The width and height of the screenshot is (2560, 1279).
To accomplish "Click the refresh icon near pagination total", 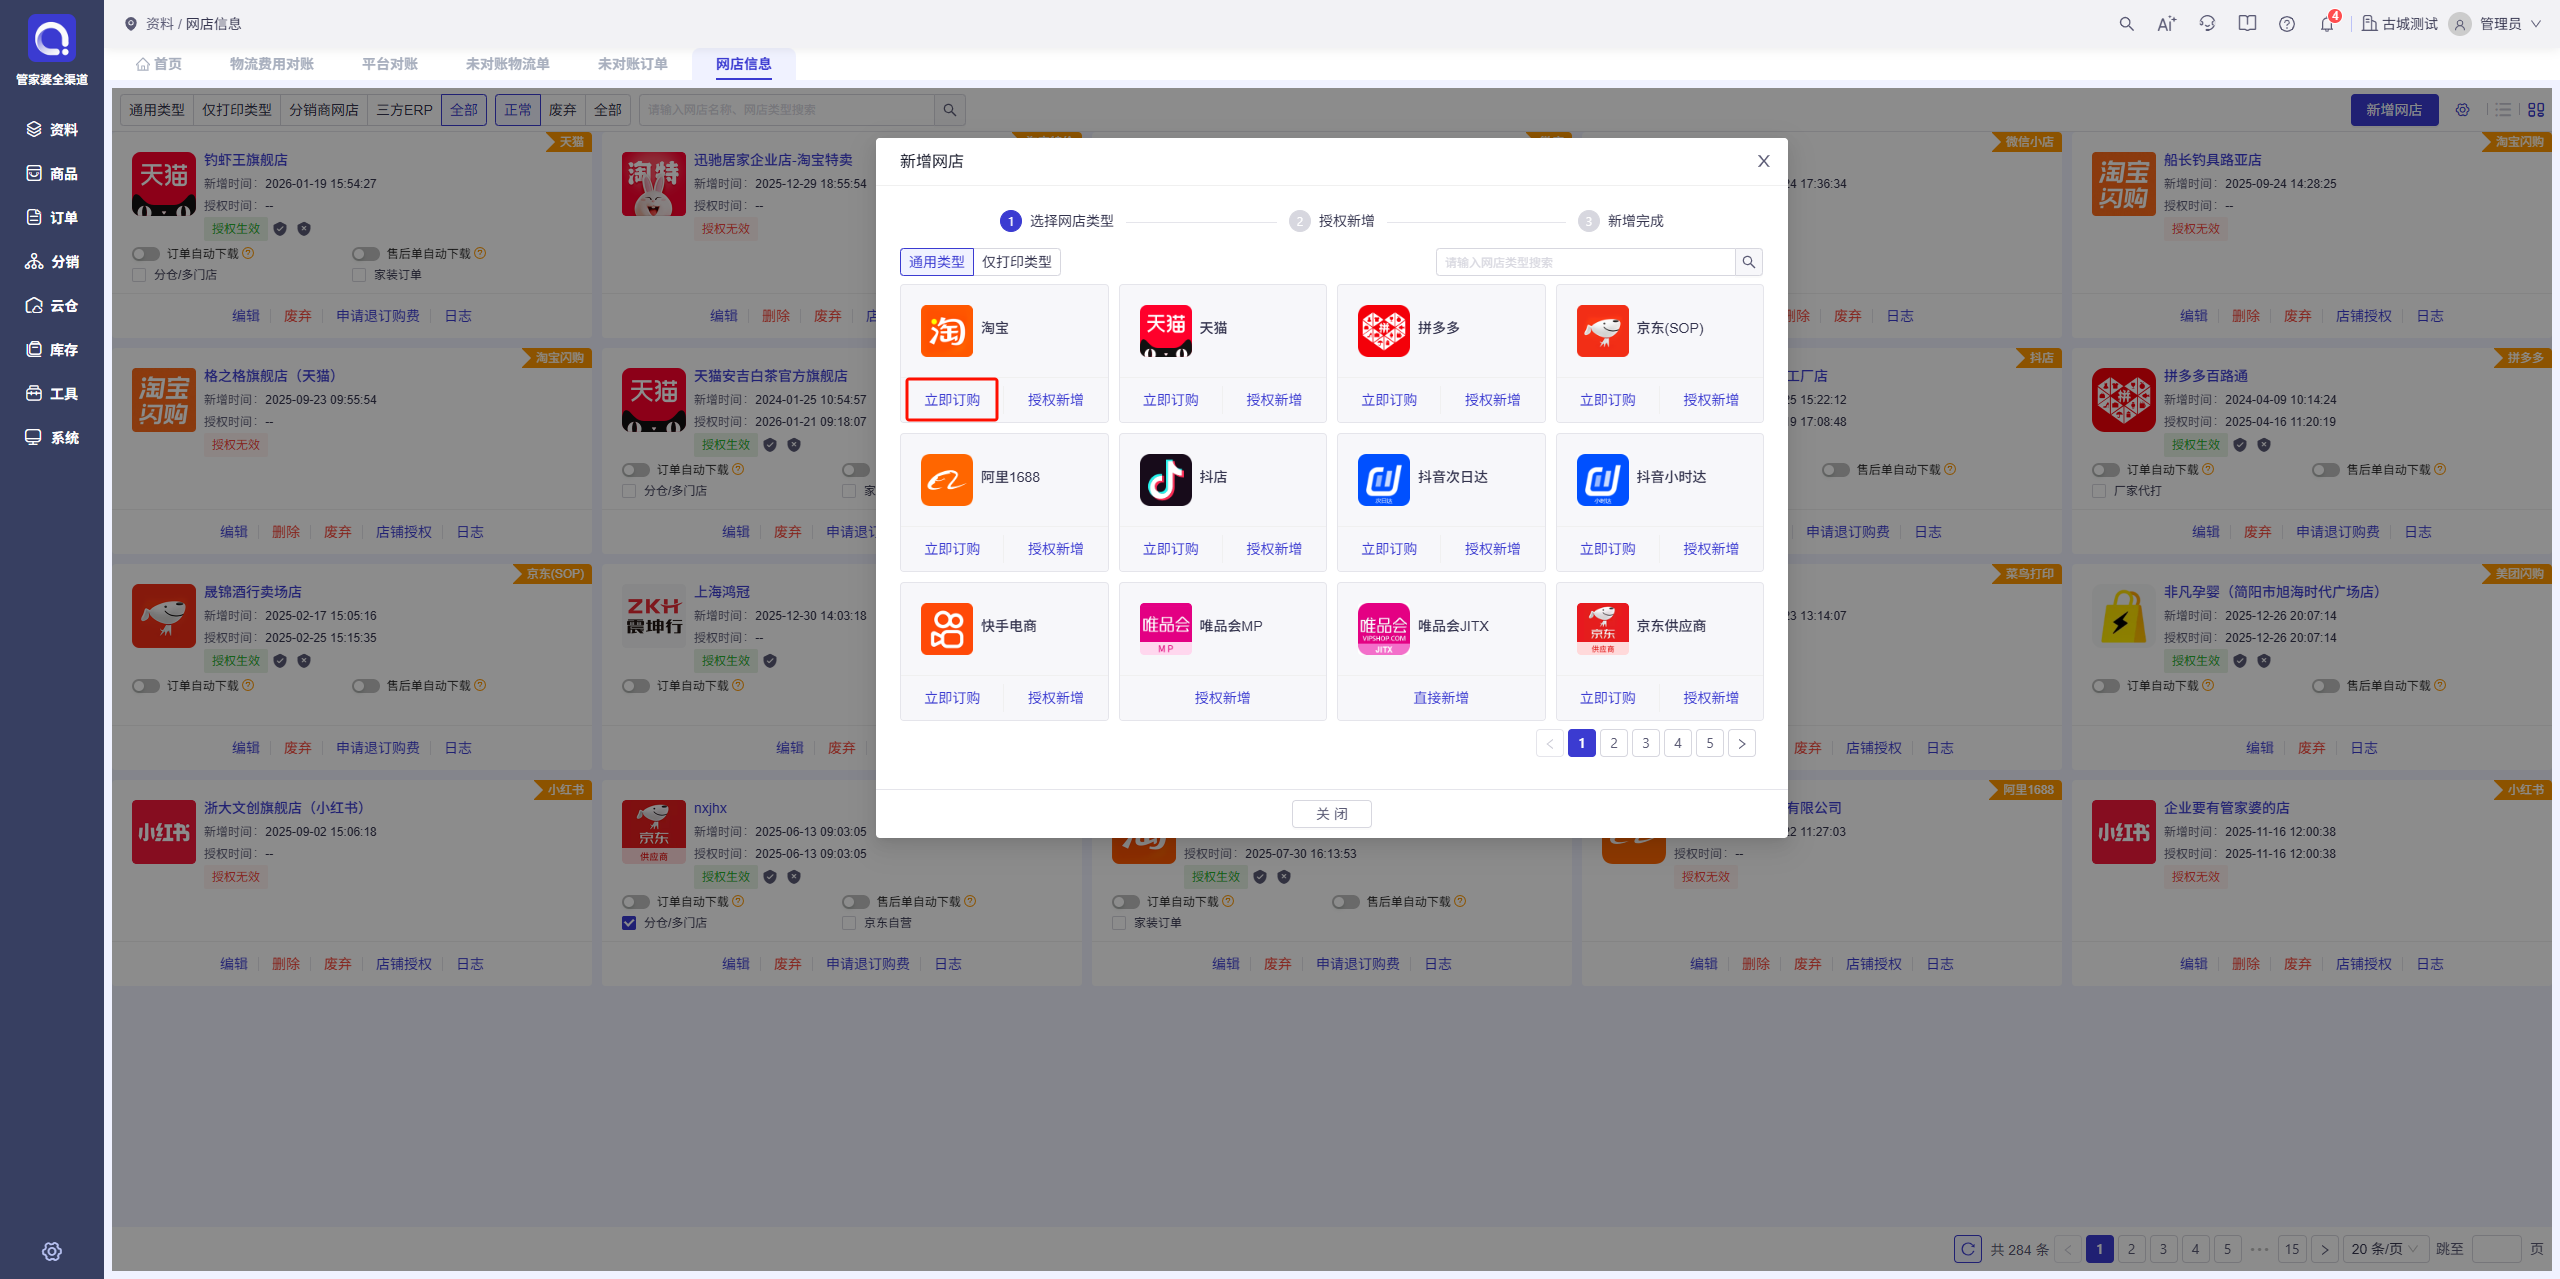I will (x=1967, y=1248).
